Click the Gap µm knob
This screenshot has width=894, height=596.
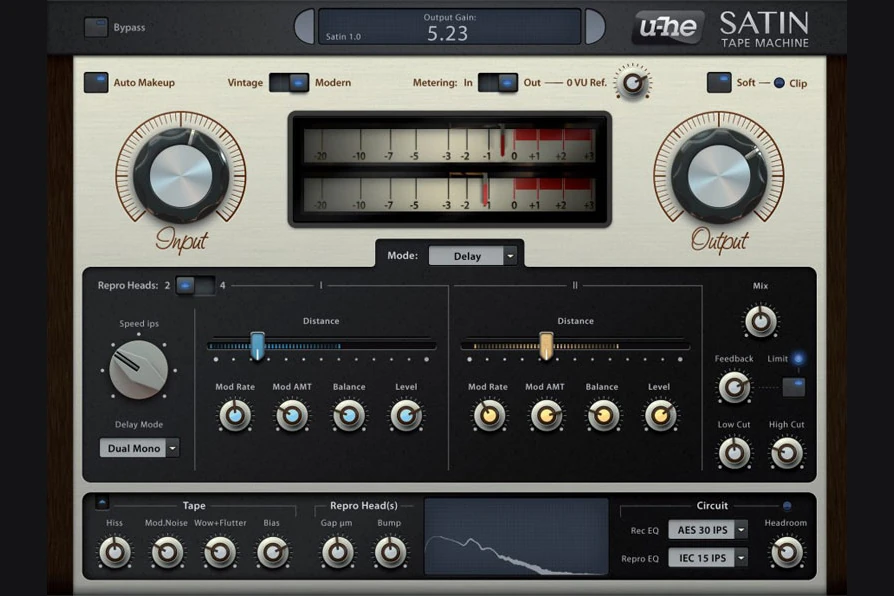[338, 552]
